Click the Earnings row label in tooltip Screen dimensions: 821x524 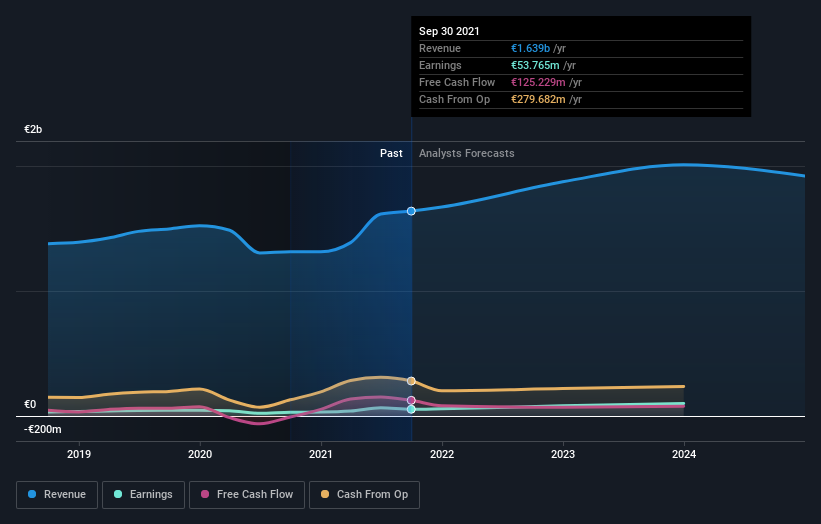[440, 65]
